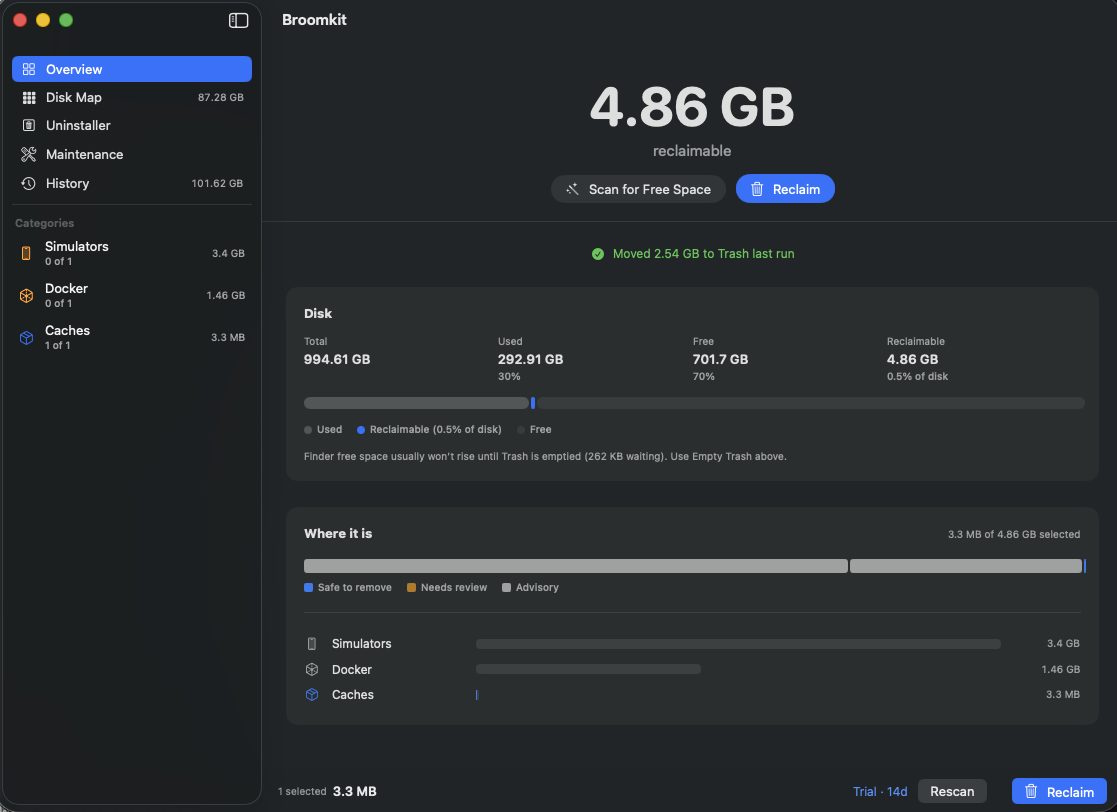Click the Total 994.61 GB value
This screenshot has width=1117, height=812.
pyautogui.click(x=337, y=360)
